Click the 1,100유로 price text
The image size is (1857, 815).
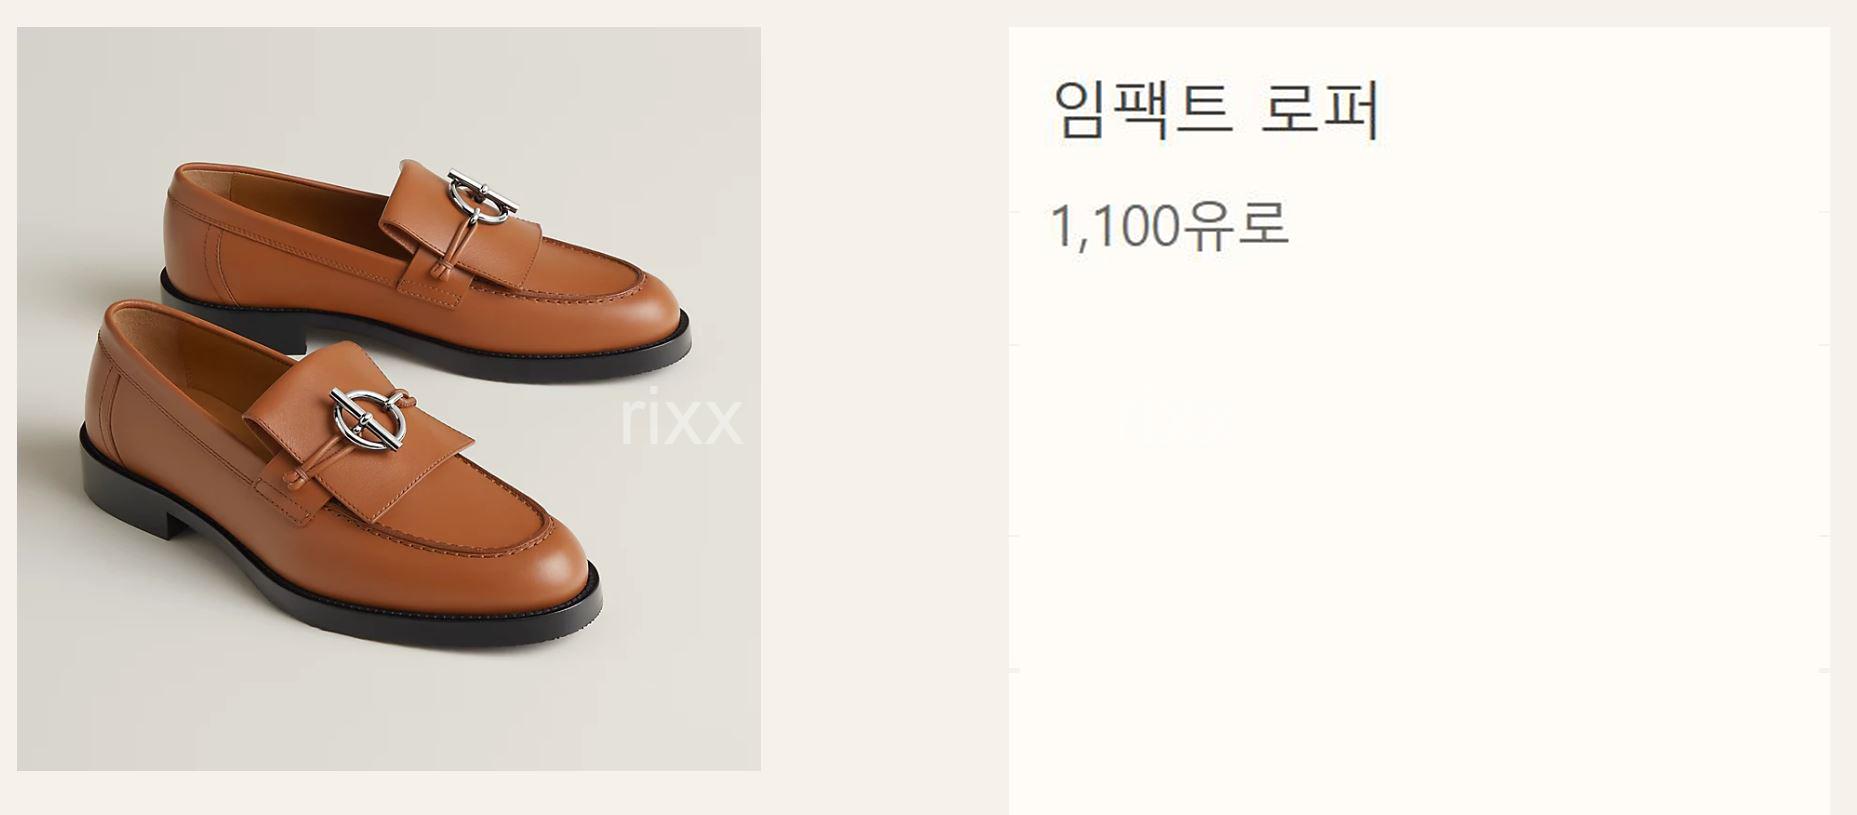[1169, 225]
